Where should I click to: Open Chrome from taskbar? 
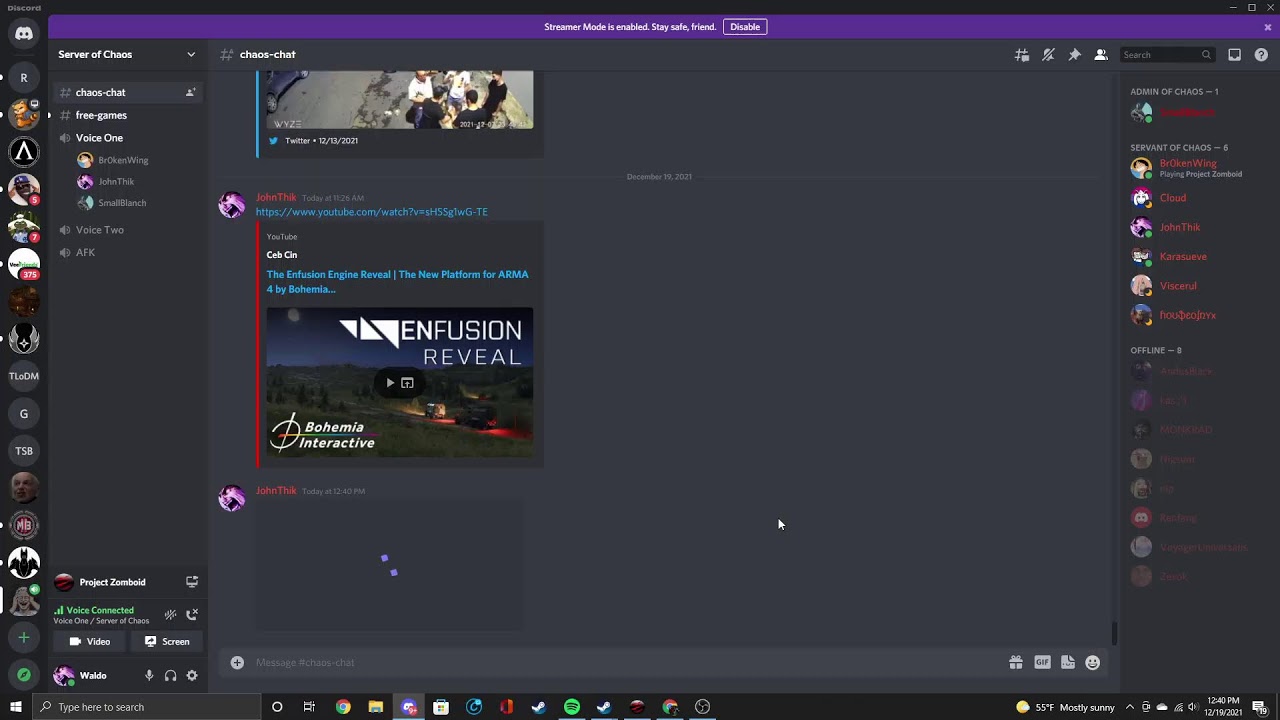click(343, 707)
